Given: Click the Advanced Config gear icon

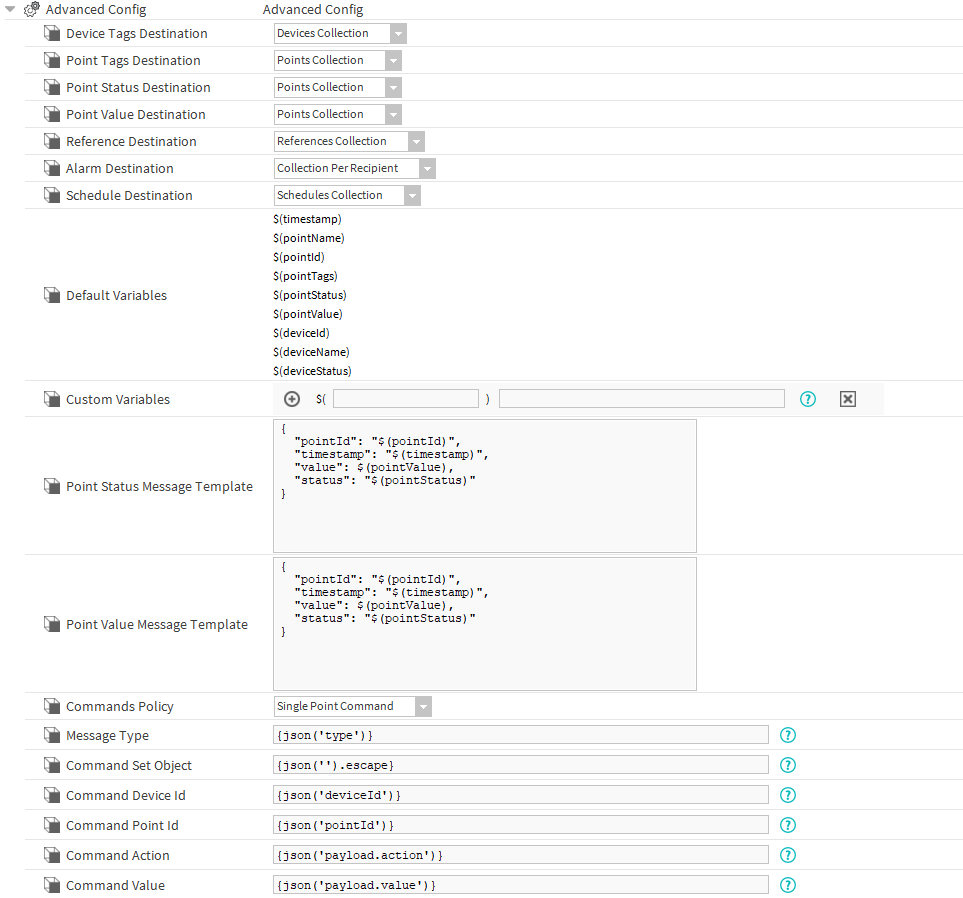Looking at the screenshot, I should click(31, 9).
